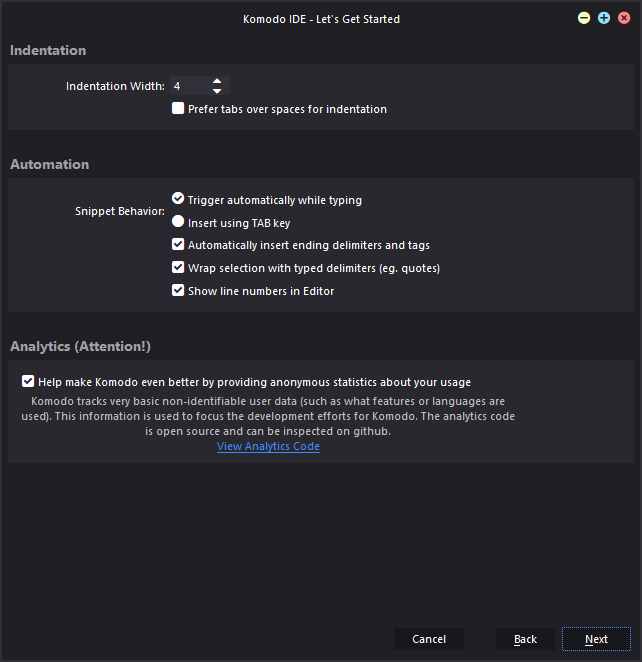This screenshot has height=662, width=642.
Task: Disable Show line numbers in Editor
Action: click(x=178, y=291)
